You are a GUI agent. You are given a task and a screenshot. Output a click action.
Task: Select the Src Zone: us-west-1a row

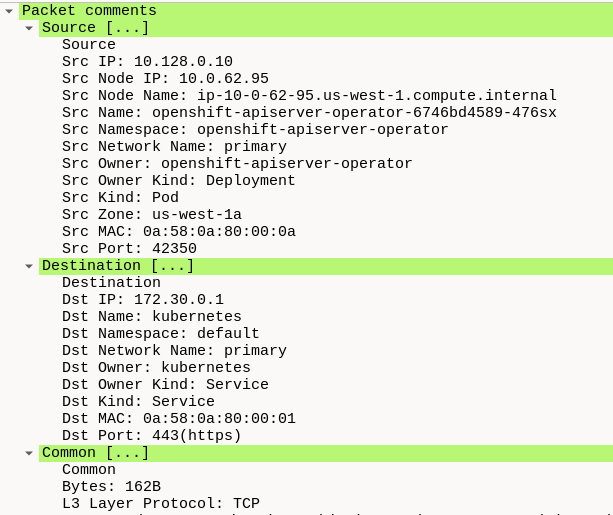click(151, 215)
